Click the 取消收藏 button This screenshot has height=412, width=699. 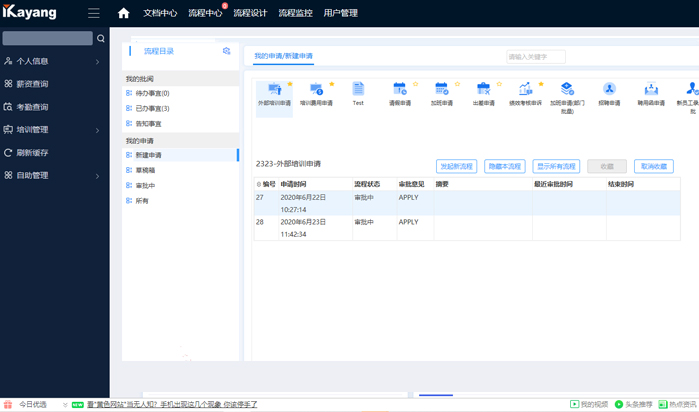653,166
